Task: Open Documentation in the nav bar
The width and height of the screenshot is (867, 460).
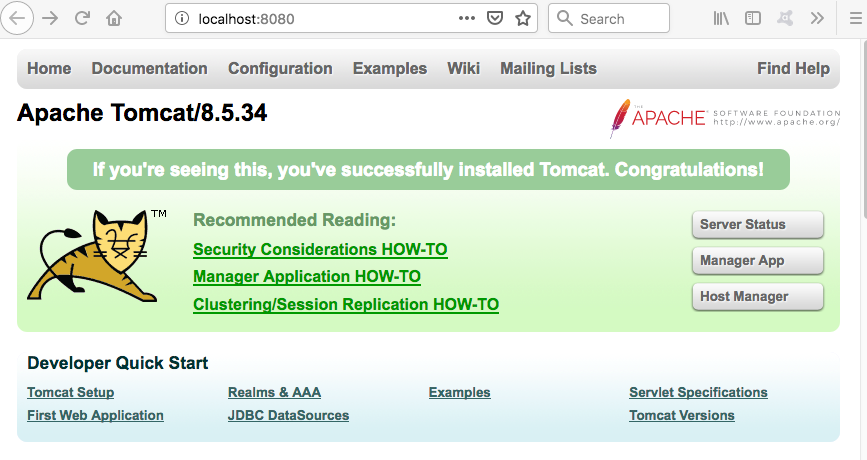Action: coord(149,69)
